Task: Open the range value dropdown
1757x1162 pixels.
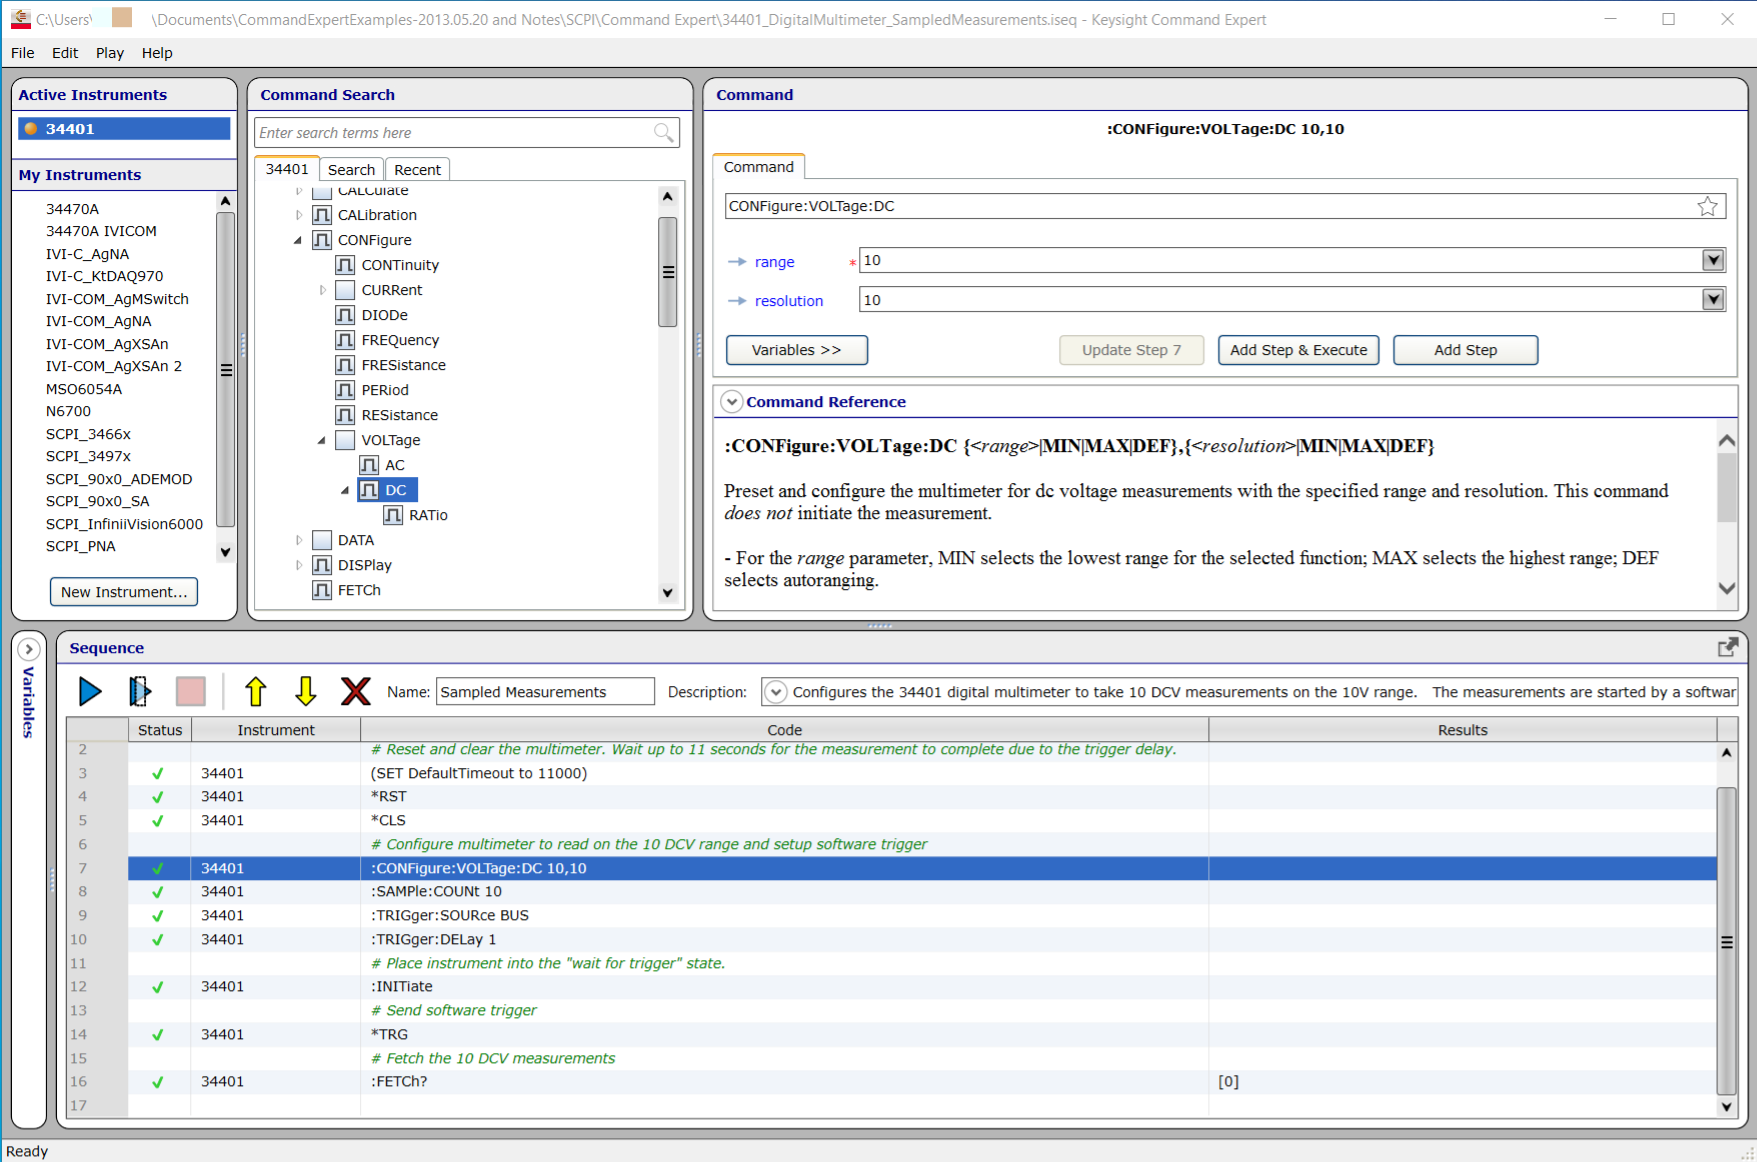Action: coord(1713,260)
